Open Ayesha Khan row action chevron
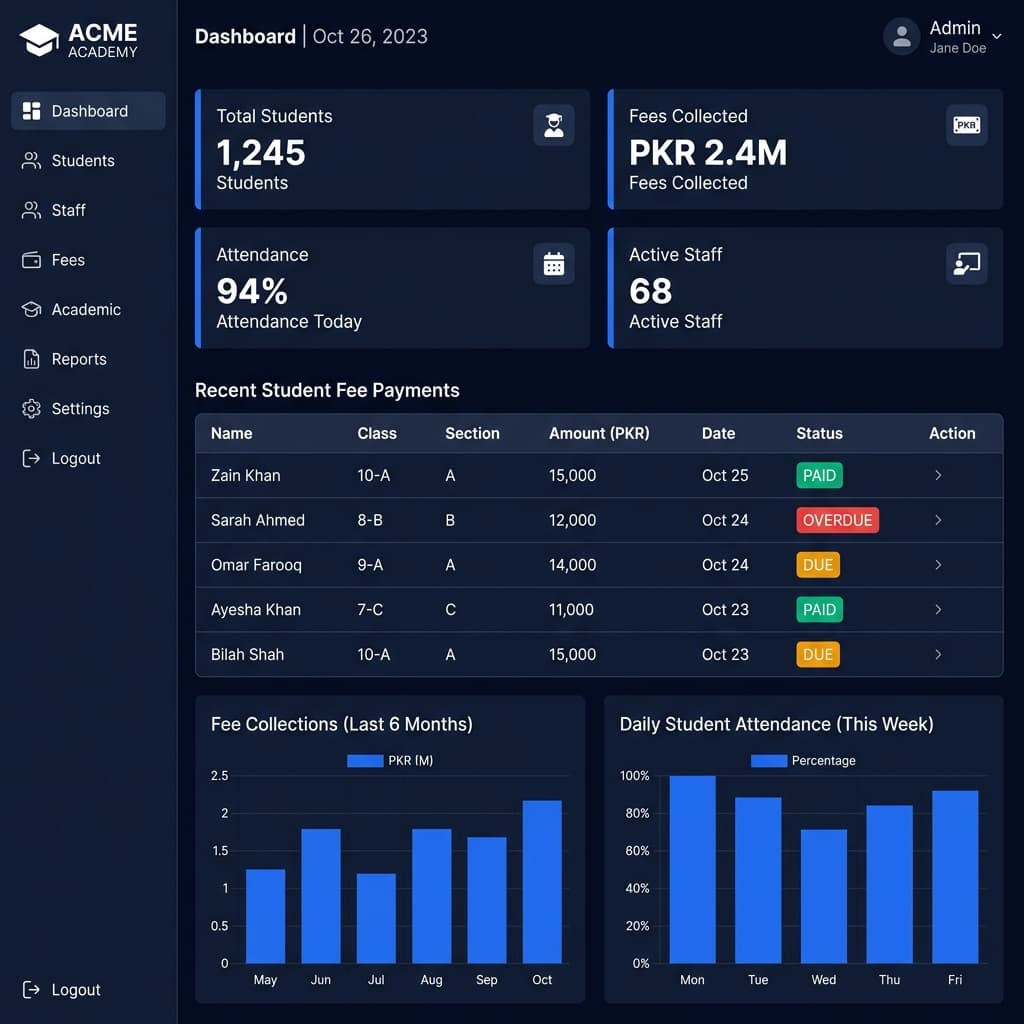 coord(938,609)
